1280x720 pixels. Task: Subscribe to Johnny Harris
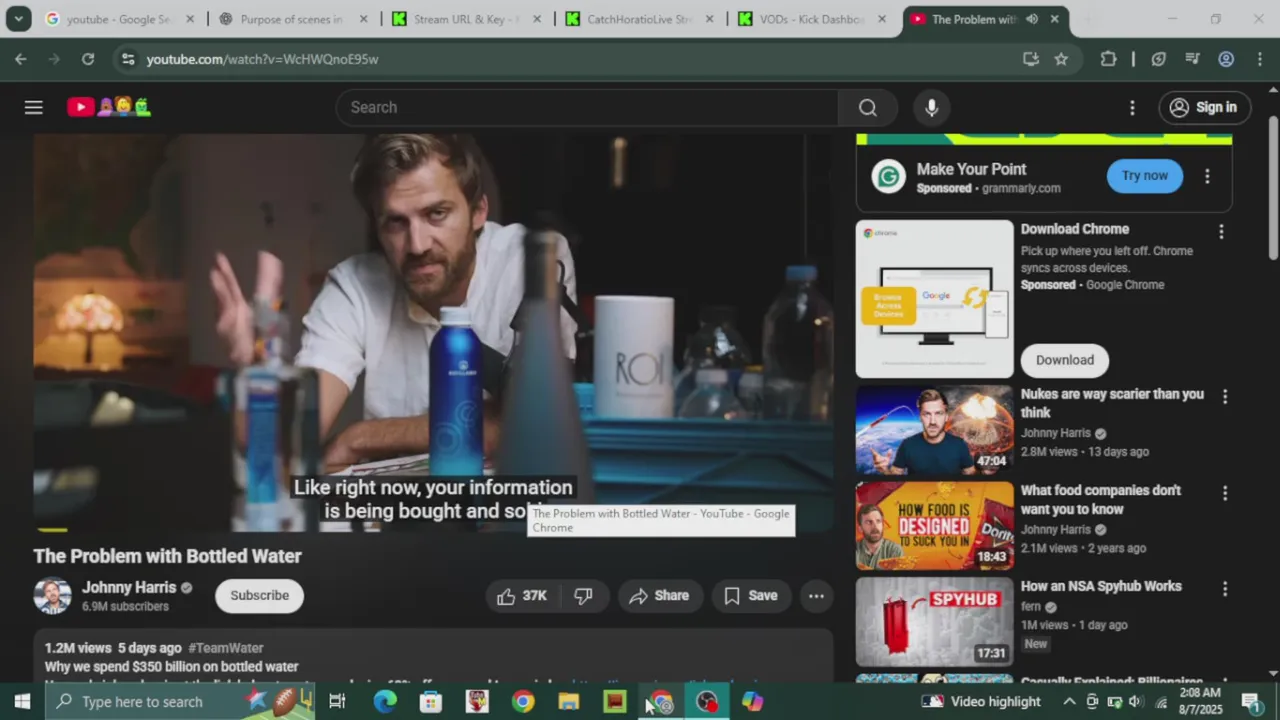tap(259, 595)
